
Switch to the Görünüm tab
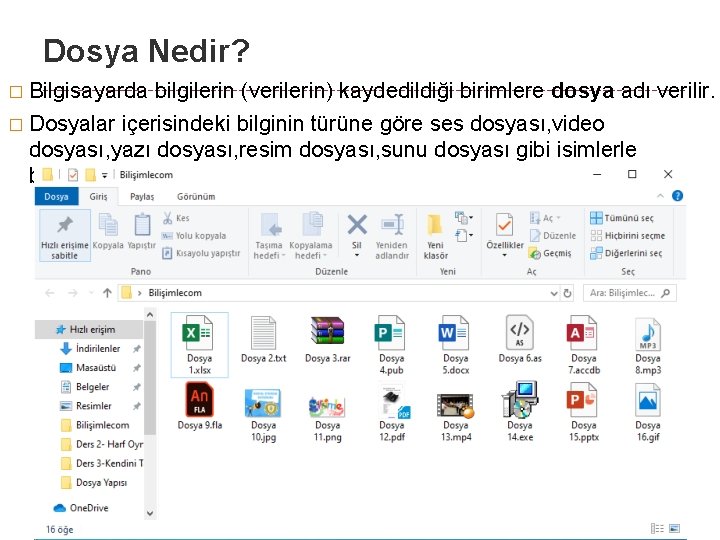coord(196,197)
